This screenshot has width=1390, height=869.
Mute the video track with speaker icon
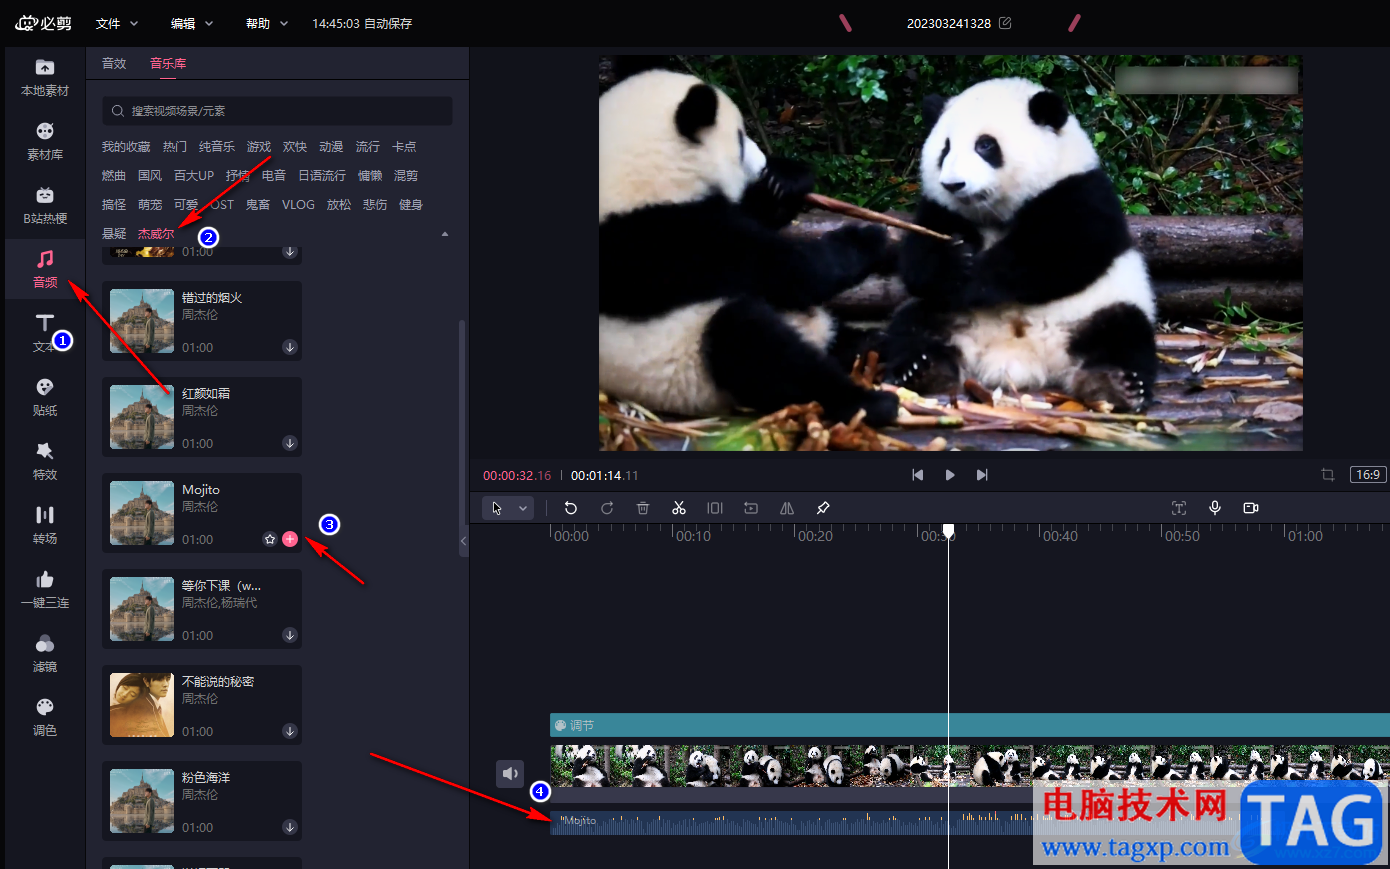[x=510, y=773]
